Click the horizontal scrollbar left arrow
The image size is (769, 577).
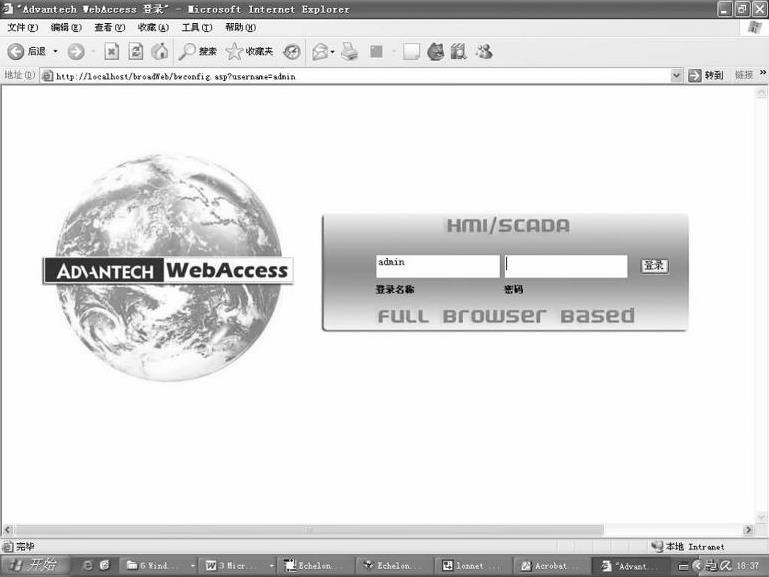[x=7, y=530]
